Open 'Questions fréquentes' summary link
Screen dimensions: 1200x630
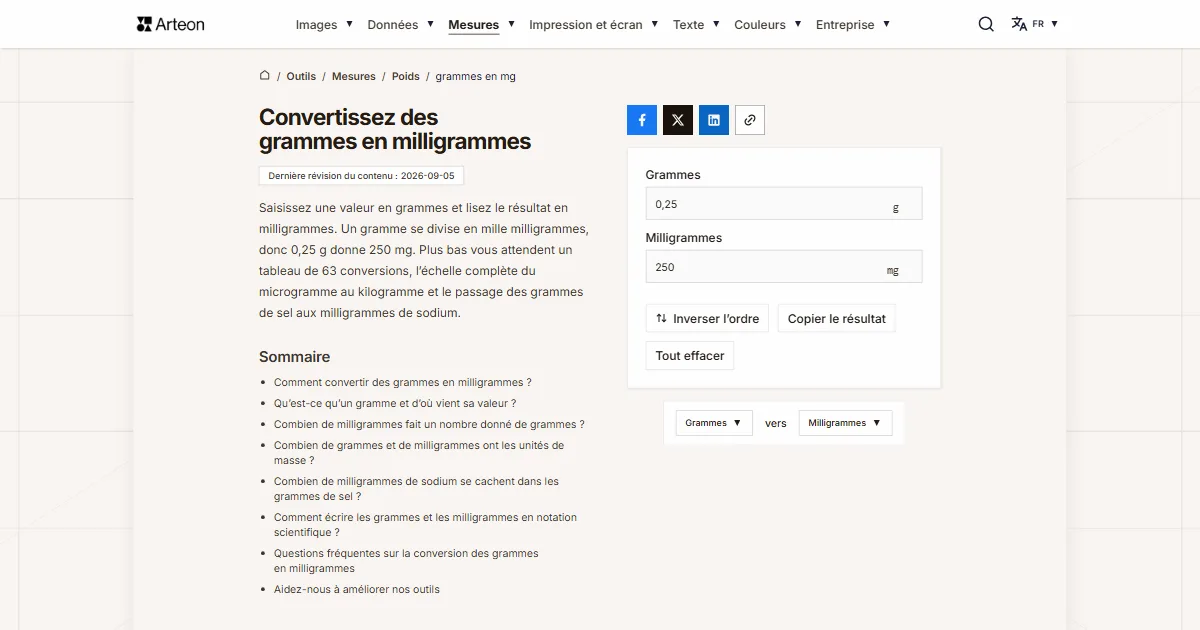406,561
